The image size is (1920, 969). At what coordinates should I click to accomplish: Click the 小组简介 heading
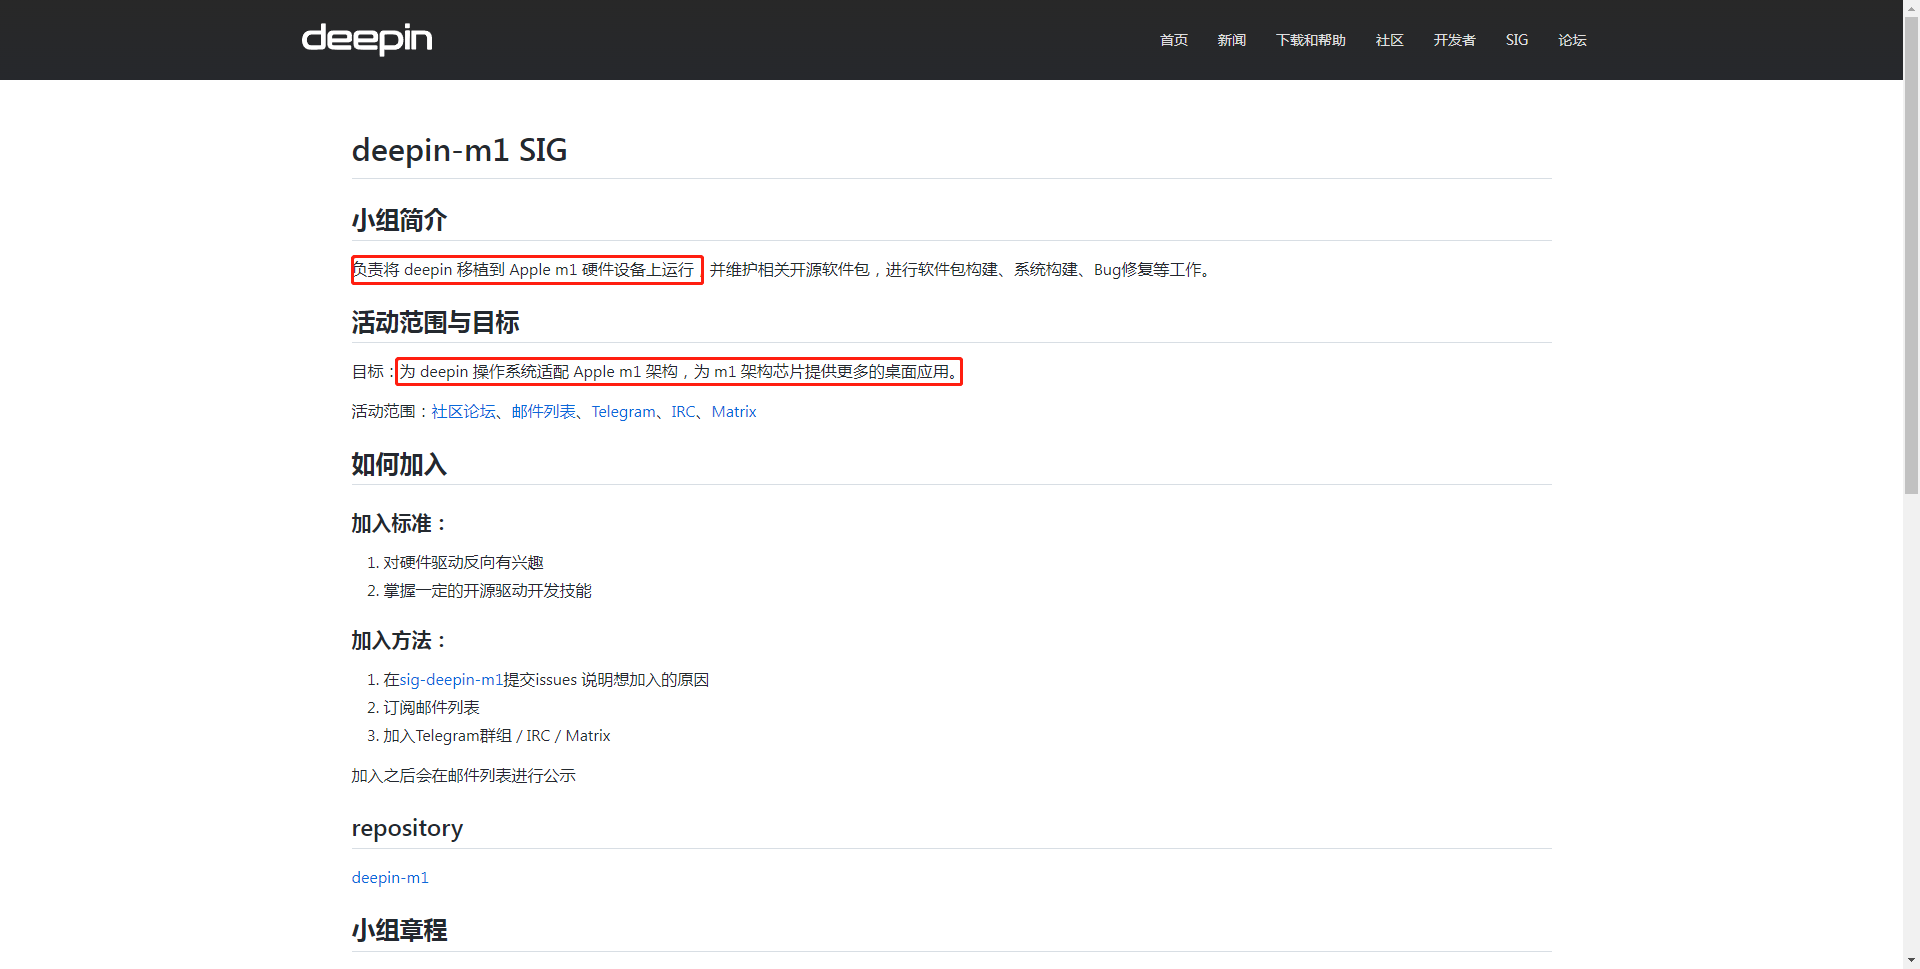point(399,220)
